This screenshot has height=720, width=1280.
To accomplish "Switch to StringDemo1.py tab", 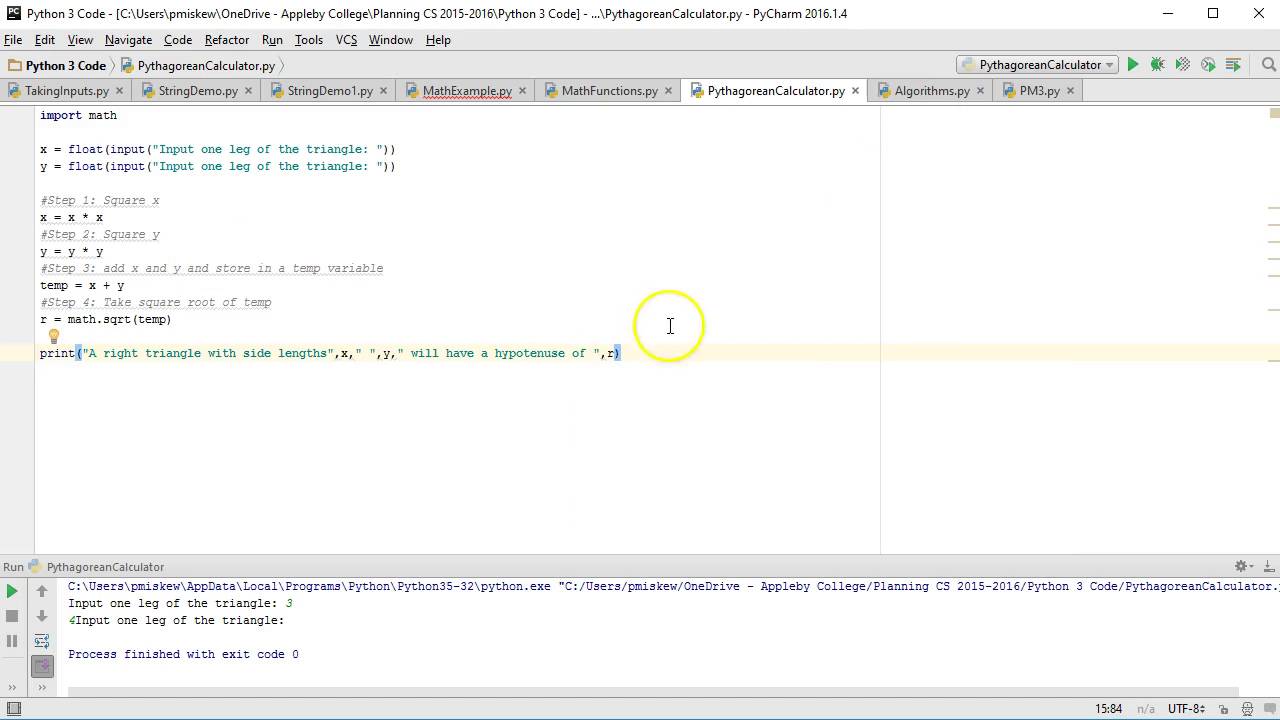I will [330, 91].
